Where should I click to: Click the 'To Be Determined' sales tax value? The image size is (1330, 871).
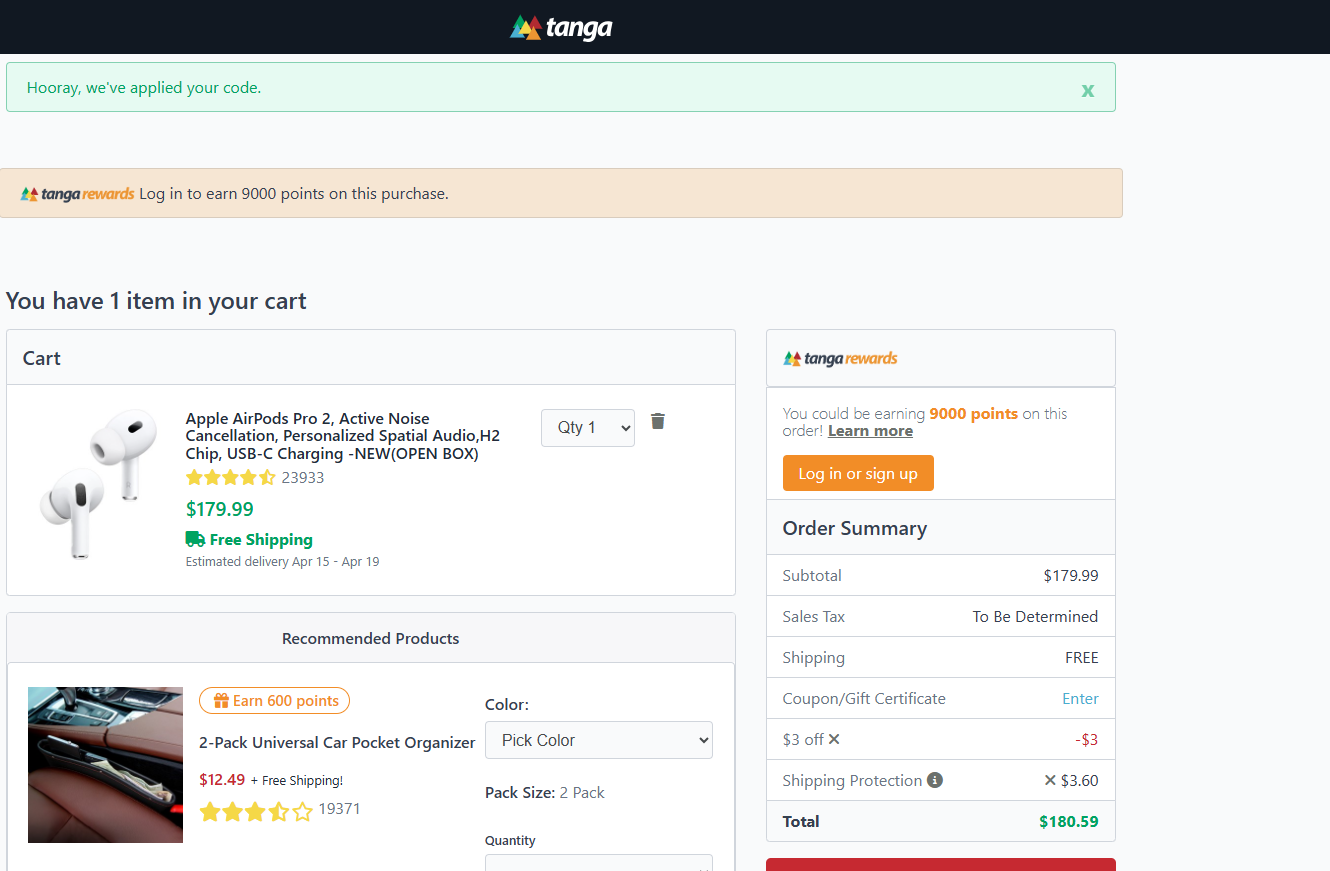click(x=1035, y=617)
